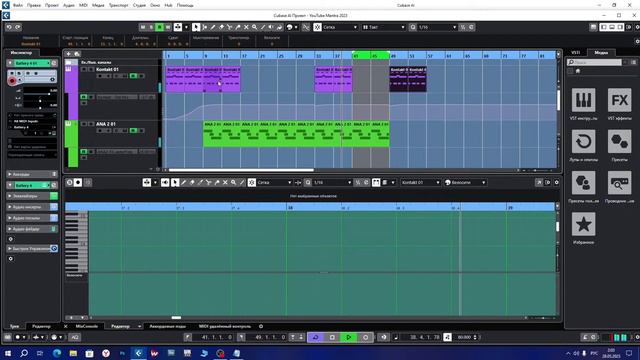The height and width of the screenshot is (360, 640).
Task: Select the Mute X tool in key editor toolbar
Action: [225, 182]
